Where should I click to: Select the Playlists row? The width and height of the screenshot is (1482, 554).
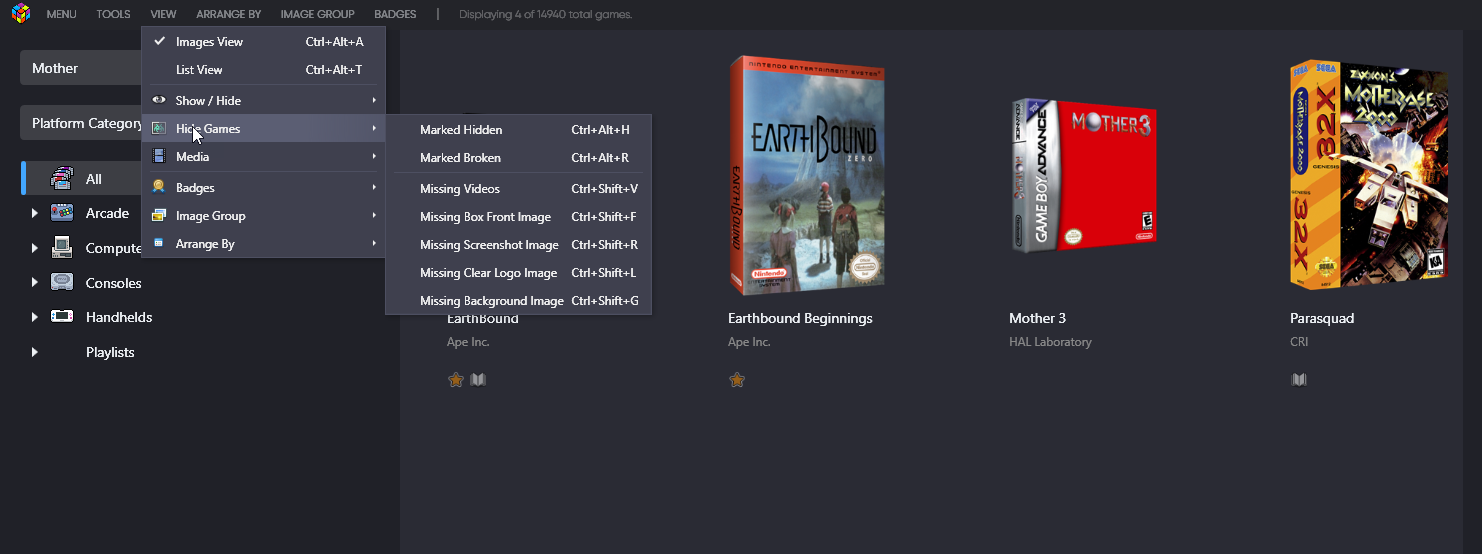[110, 352]
